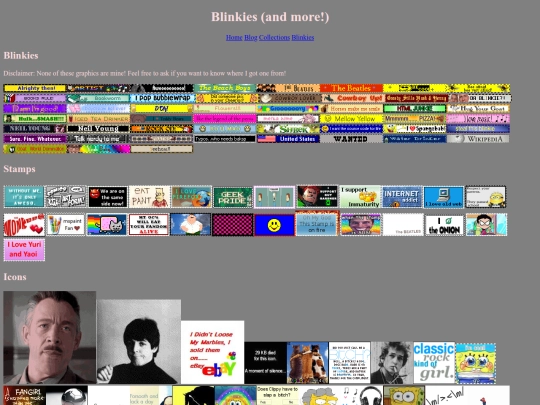Select the Iced Tea Drinker blinkie

click(98, 119)
